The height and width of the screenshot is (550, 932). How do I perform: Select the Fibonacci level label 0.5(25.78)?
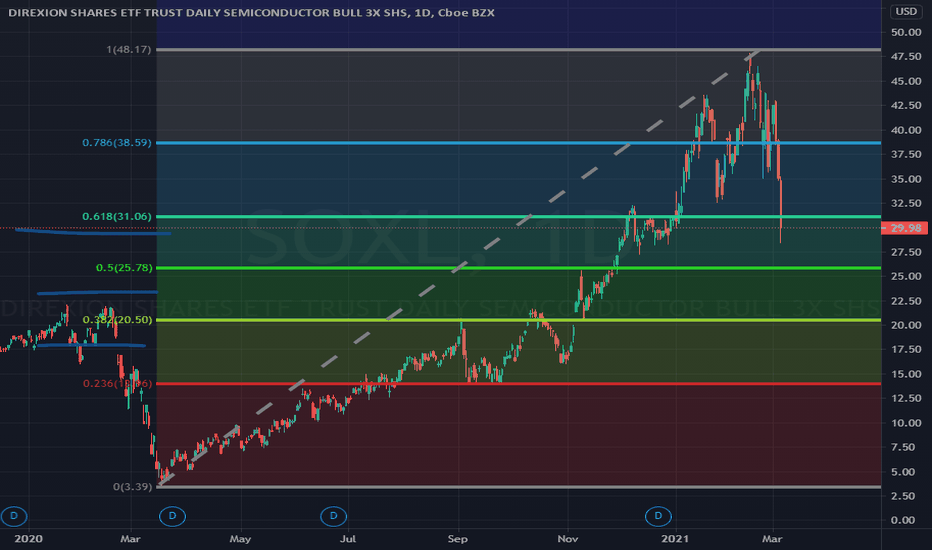tap(124, 268)
